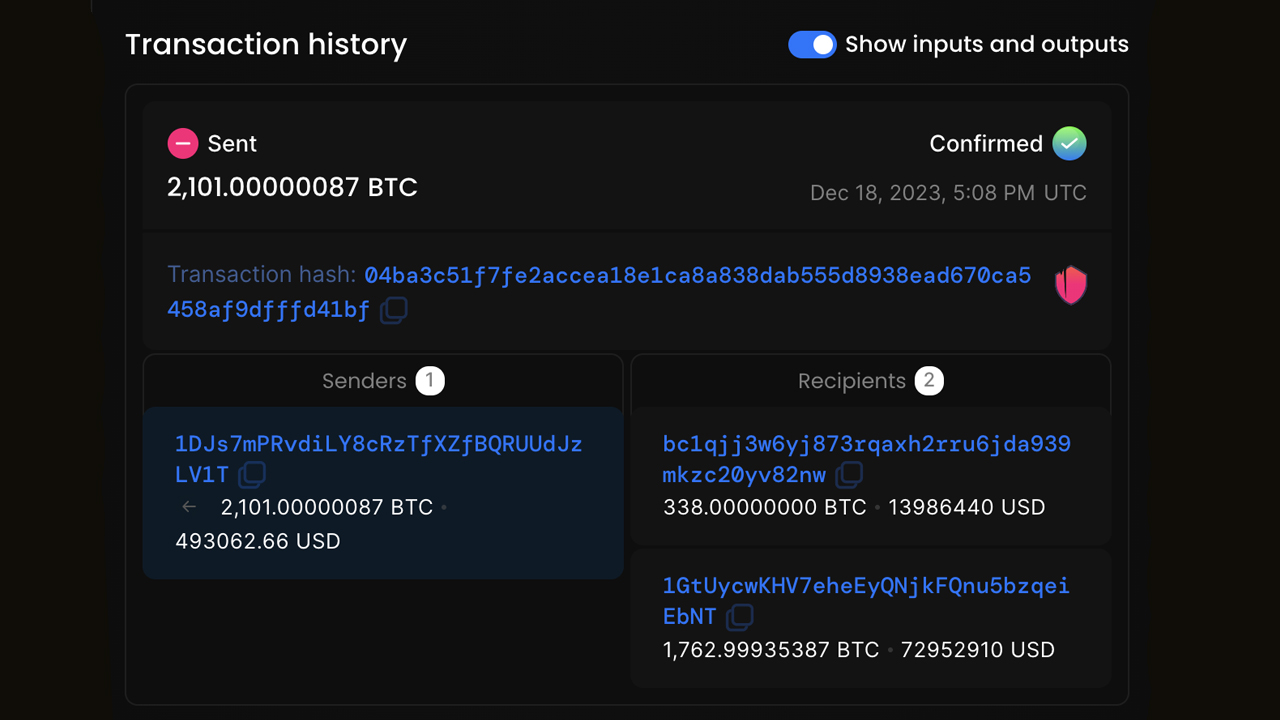Click the left arrow beside the sender amount
1280x720 pixels.
[189, 507]
